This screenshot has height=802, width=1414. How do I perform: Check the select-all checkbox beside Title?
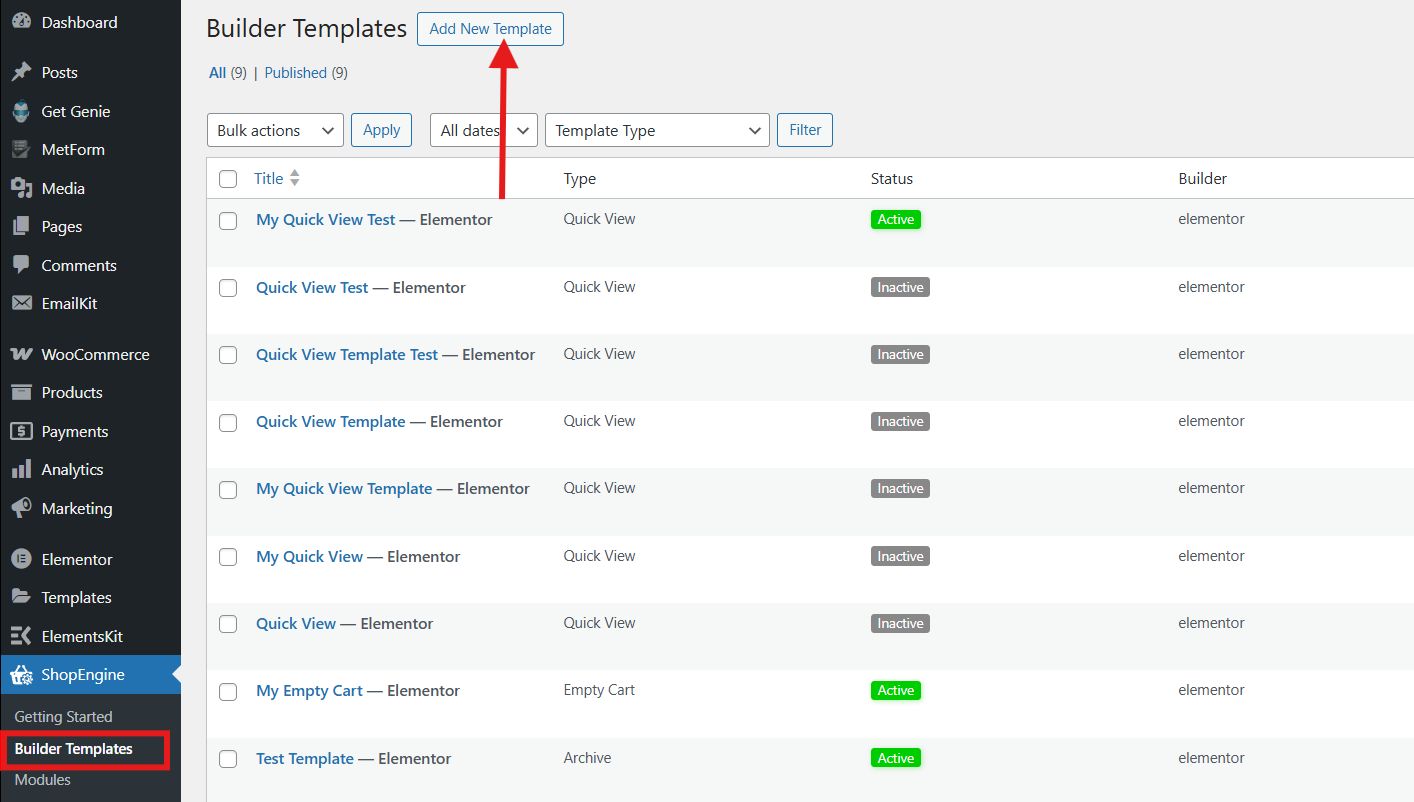tap(228, 179)
